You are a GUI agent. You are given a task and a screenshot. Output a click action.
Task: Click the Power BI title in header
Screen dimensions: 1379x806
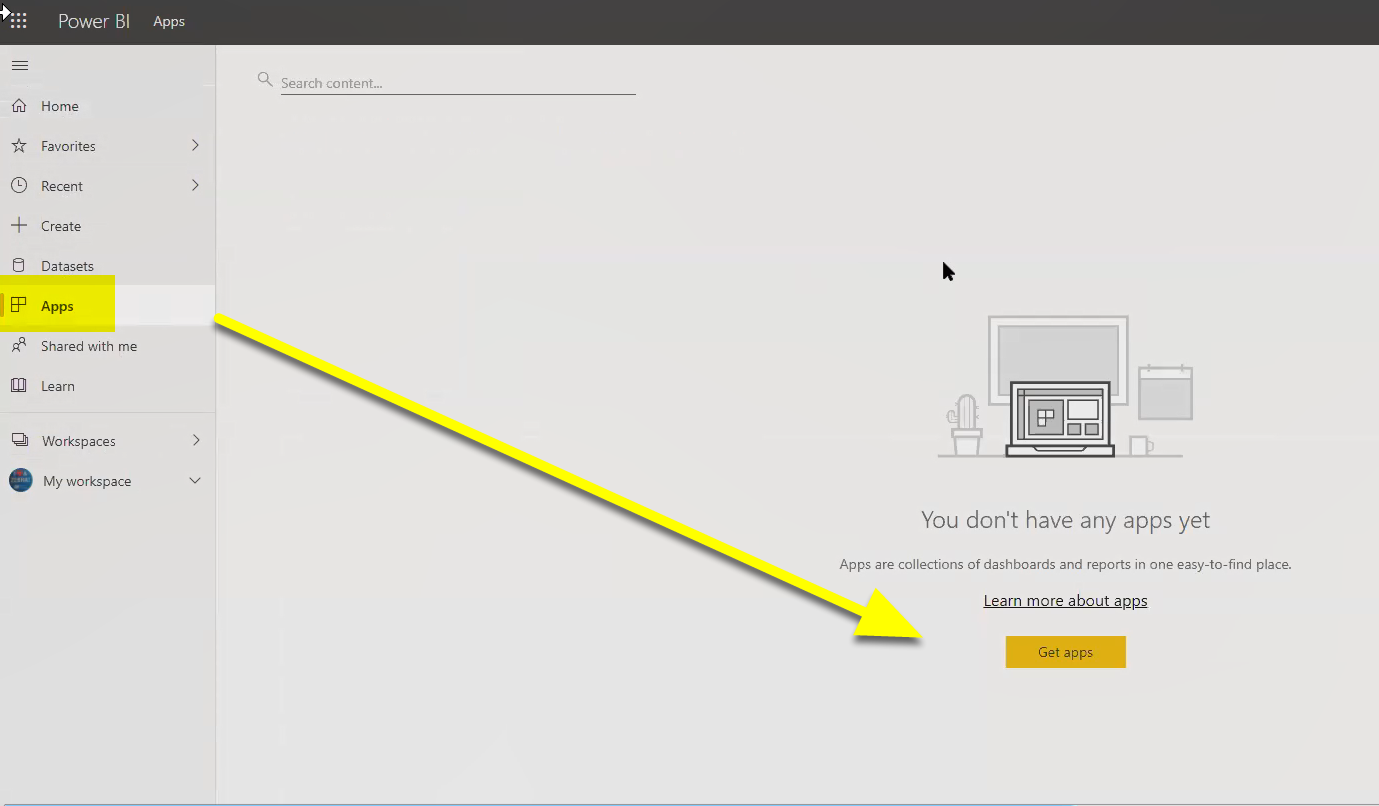(94, 21)
